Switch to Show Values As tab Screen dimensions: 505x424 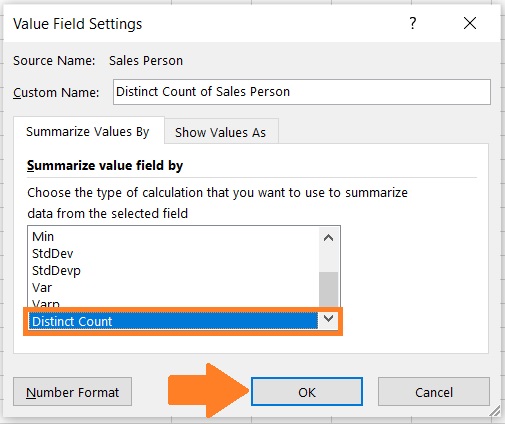(x=221, y=132)
